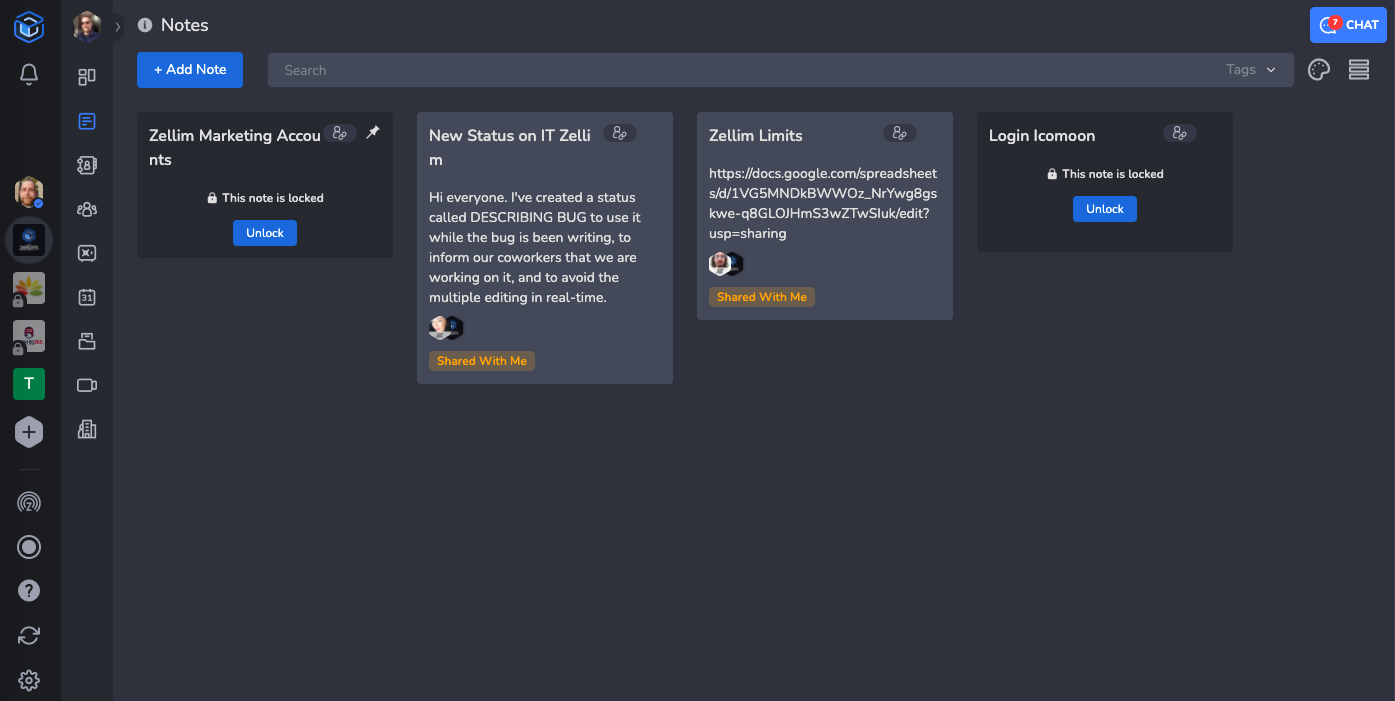Click the Add Note button
1395x701 pixels.
tap(190, 70)
